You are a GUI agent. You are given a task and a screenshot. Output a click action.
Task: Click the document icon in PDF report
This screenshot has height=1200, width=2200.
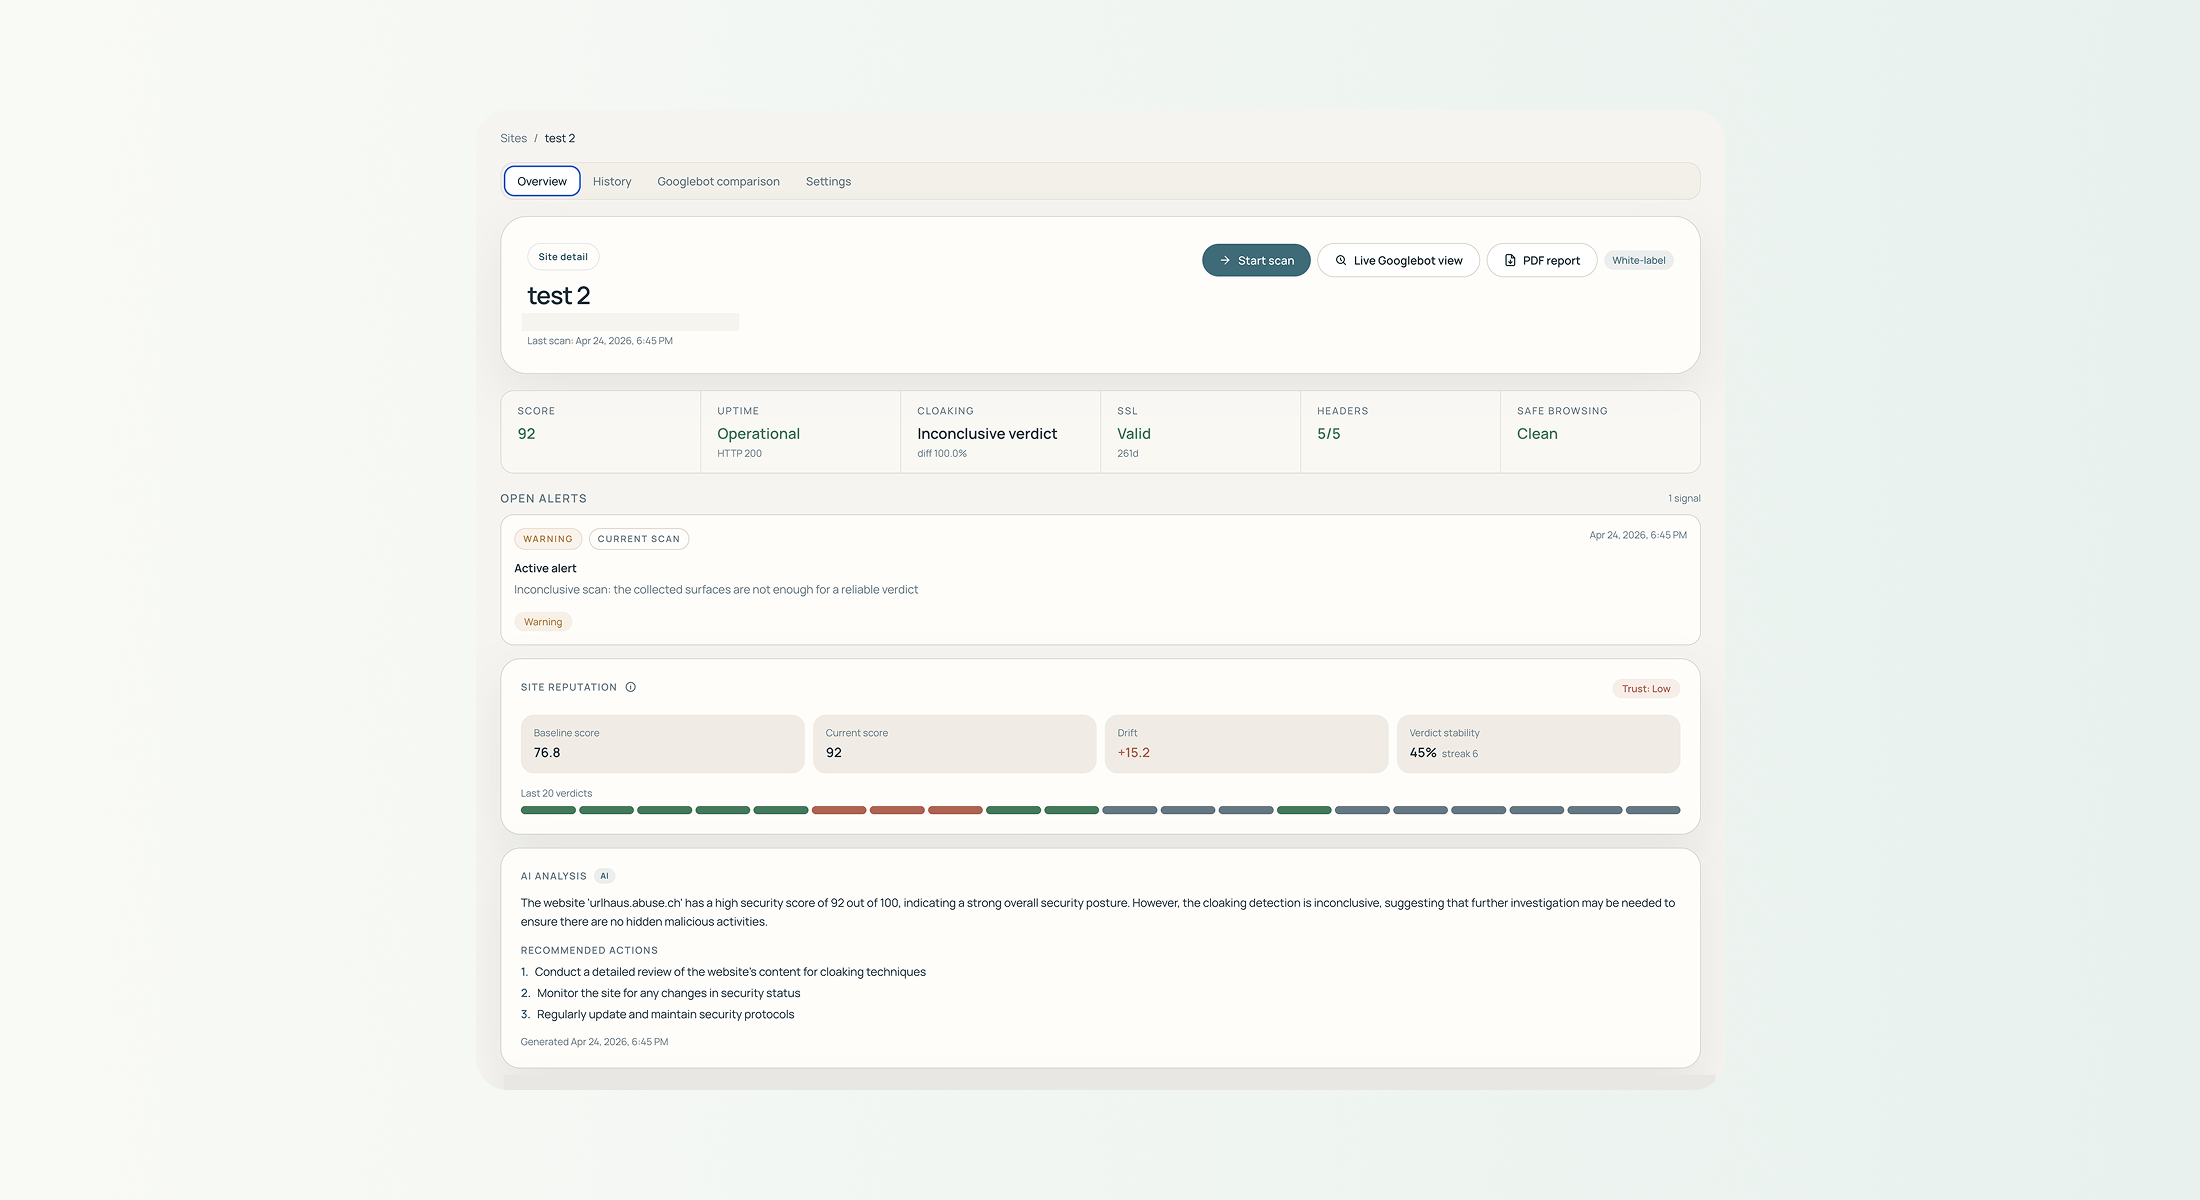pyautogui.click(x=1510, y=260)
